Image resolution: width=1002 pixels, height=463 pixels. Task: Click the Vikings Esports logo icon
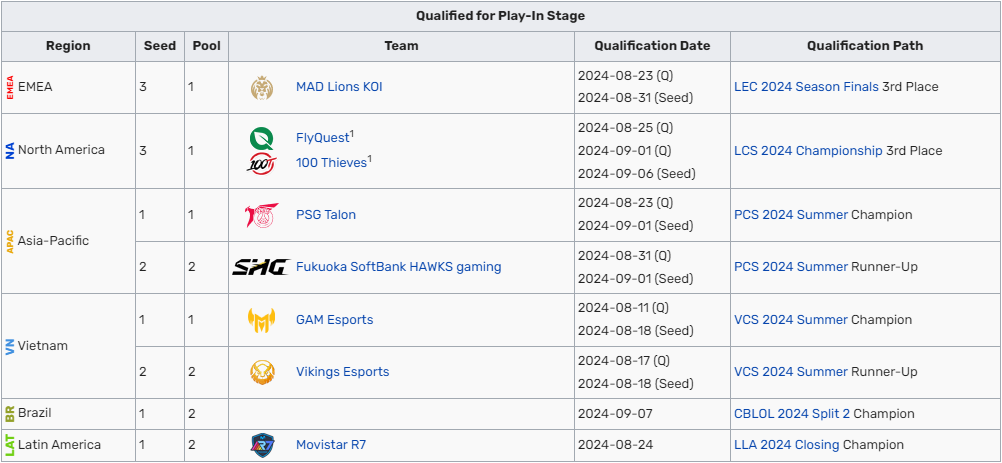[x=262, y=372]
